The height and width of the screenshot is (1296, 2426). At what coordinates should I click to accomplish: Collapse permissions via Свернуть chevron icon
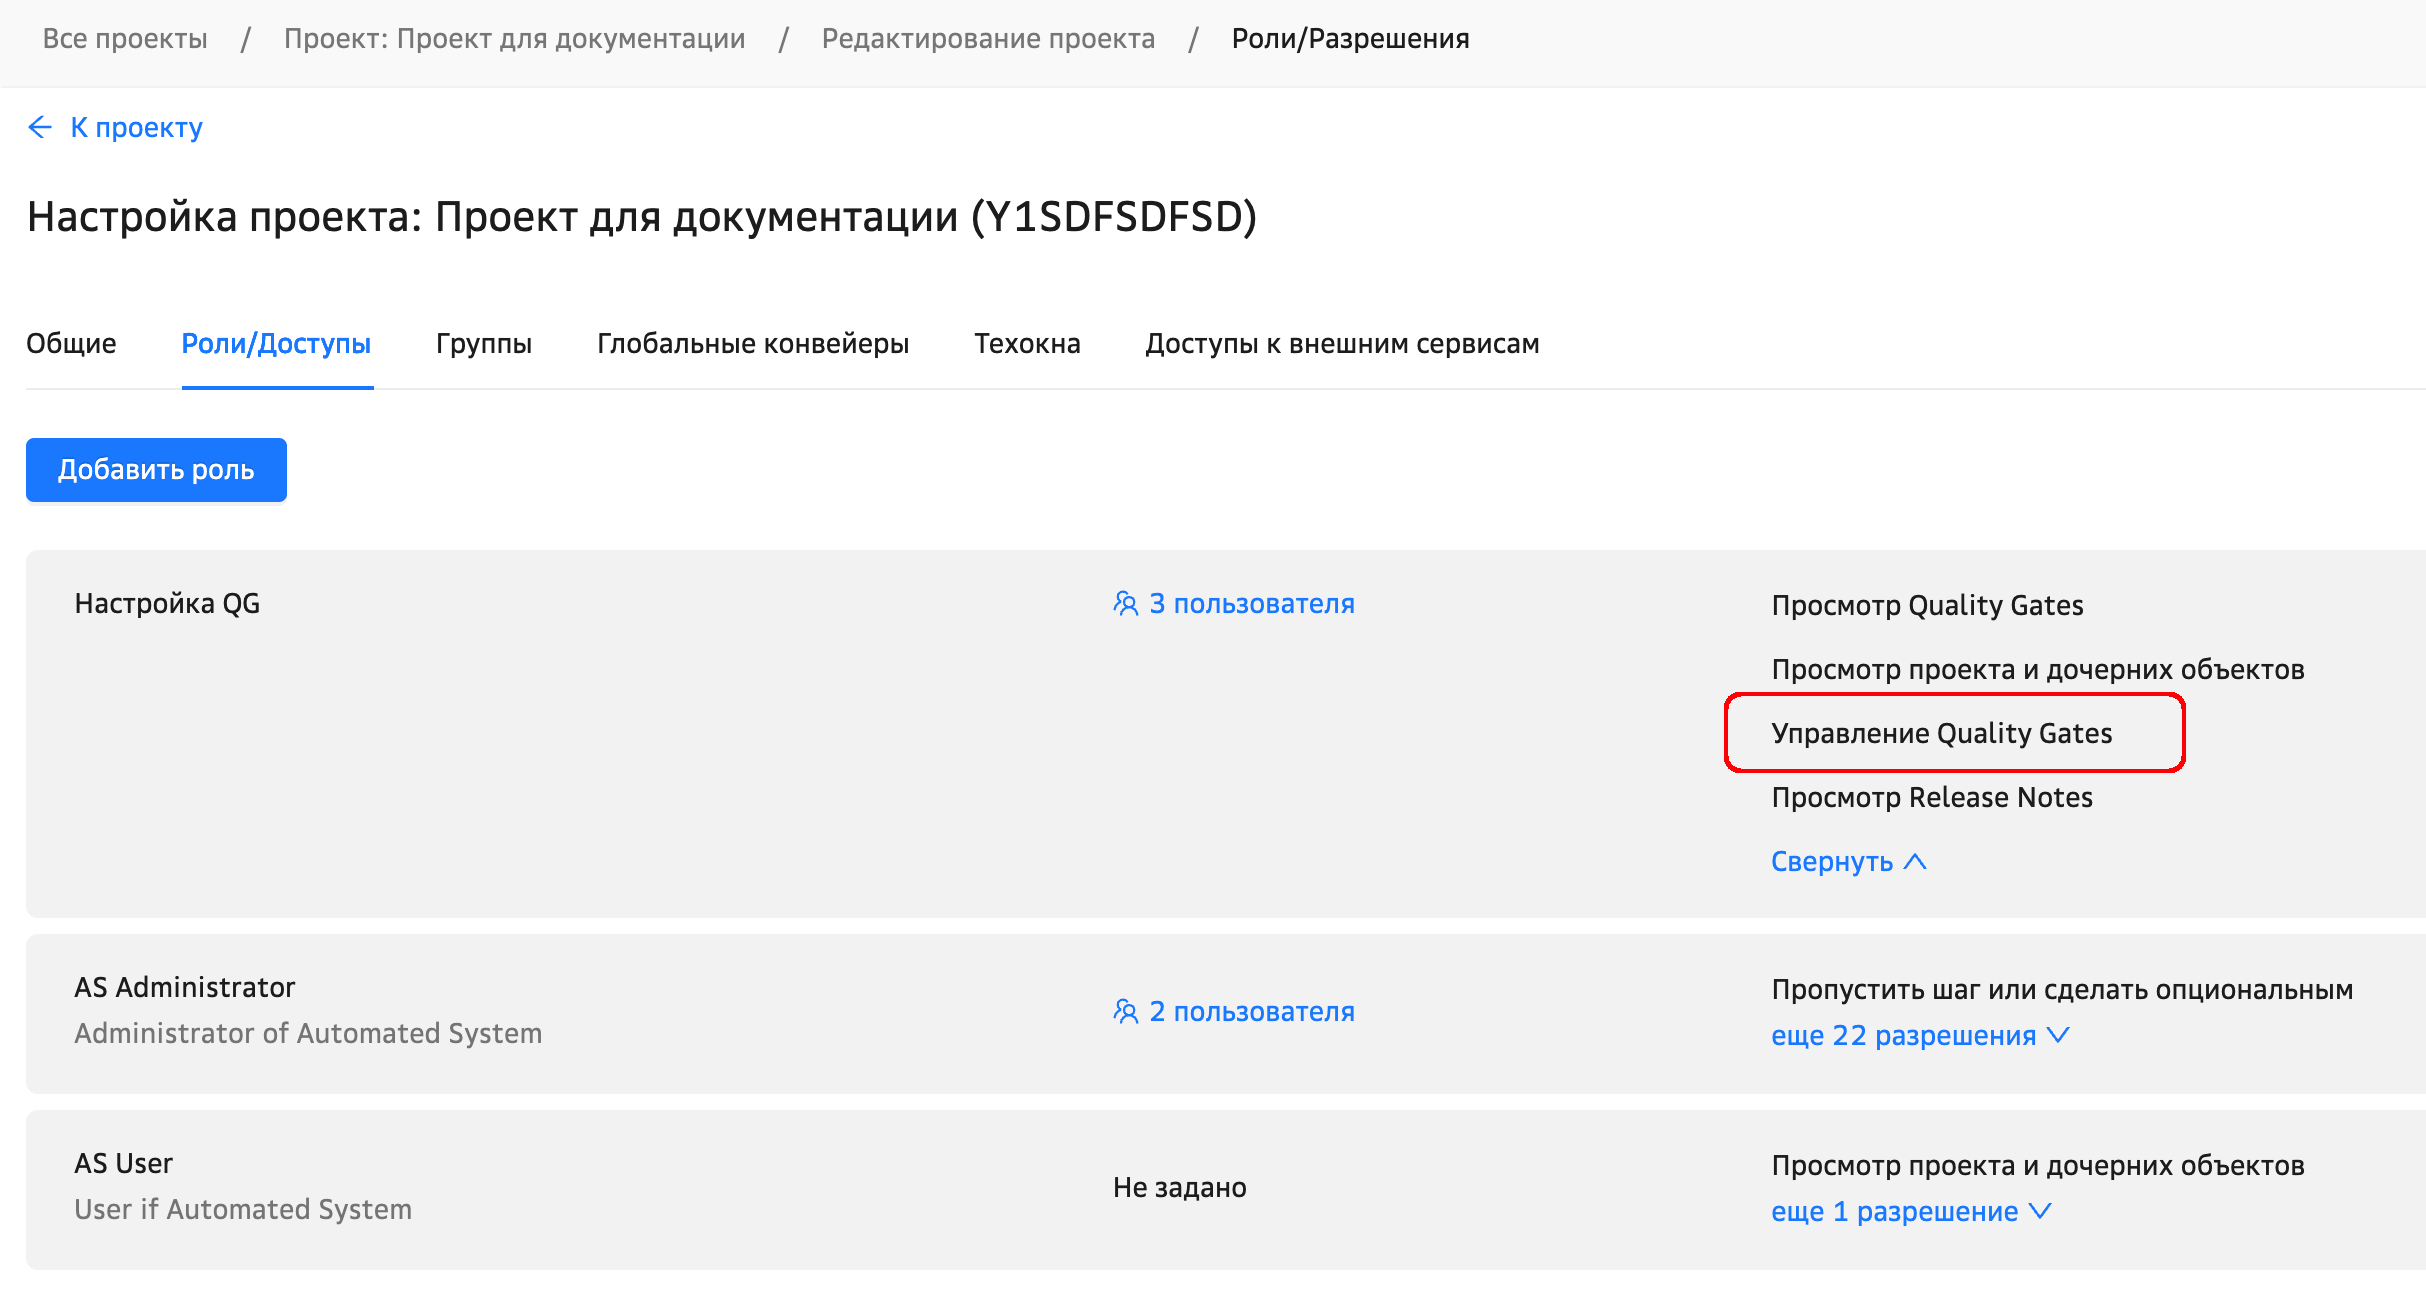click(1915, 861)
